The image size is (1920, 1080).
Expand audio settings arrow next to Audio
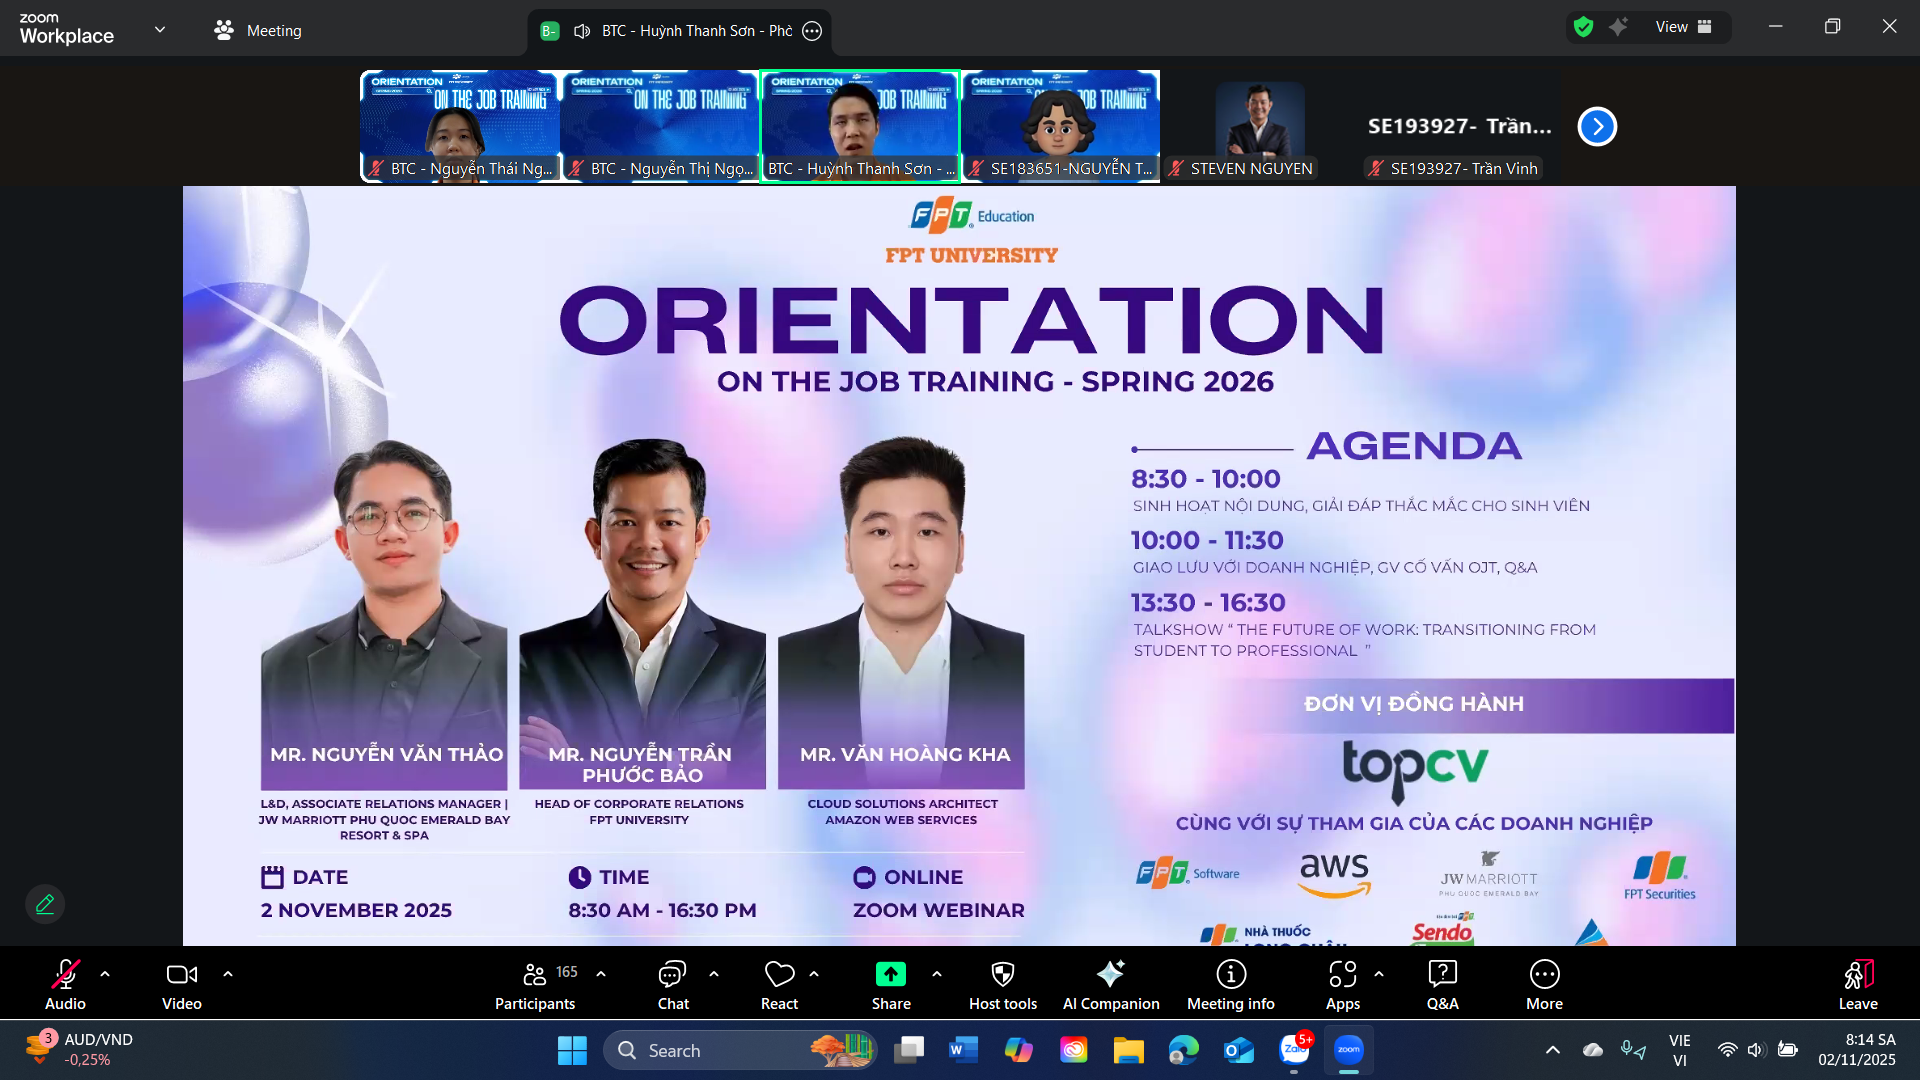point(105,973)
